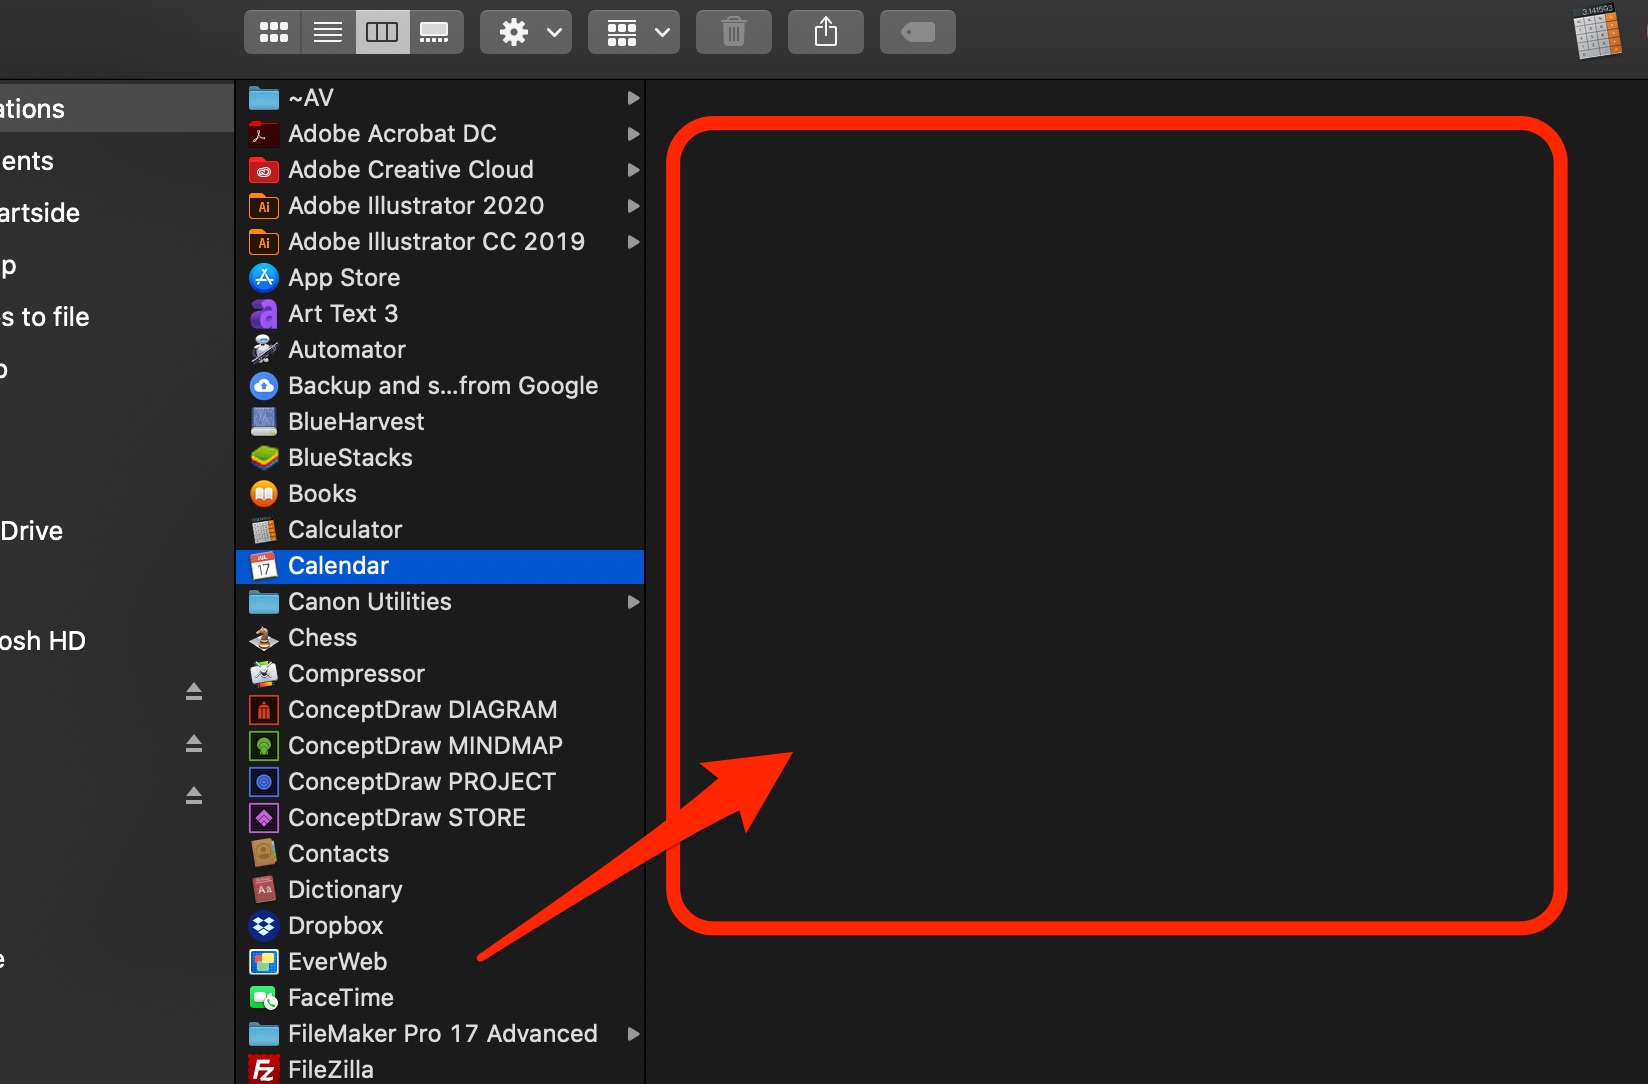
Task: Click the Contacts app icon
Action: [264, 854]
